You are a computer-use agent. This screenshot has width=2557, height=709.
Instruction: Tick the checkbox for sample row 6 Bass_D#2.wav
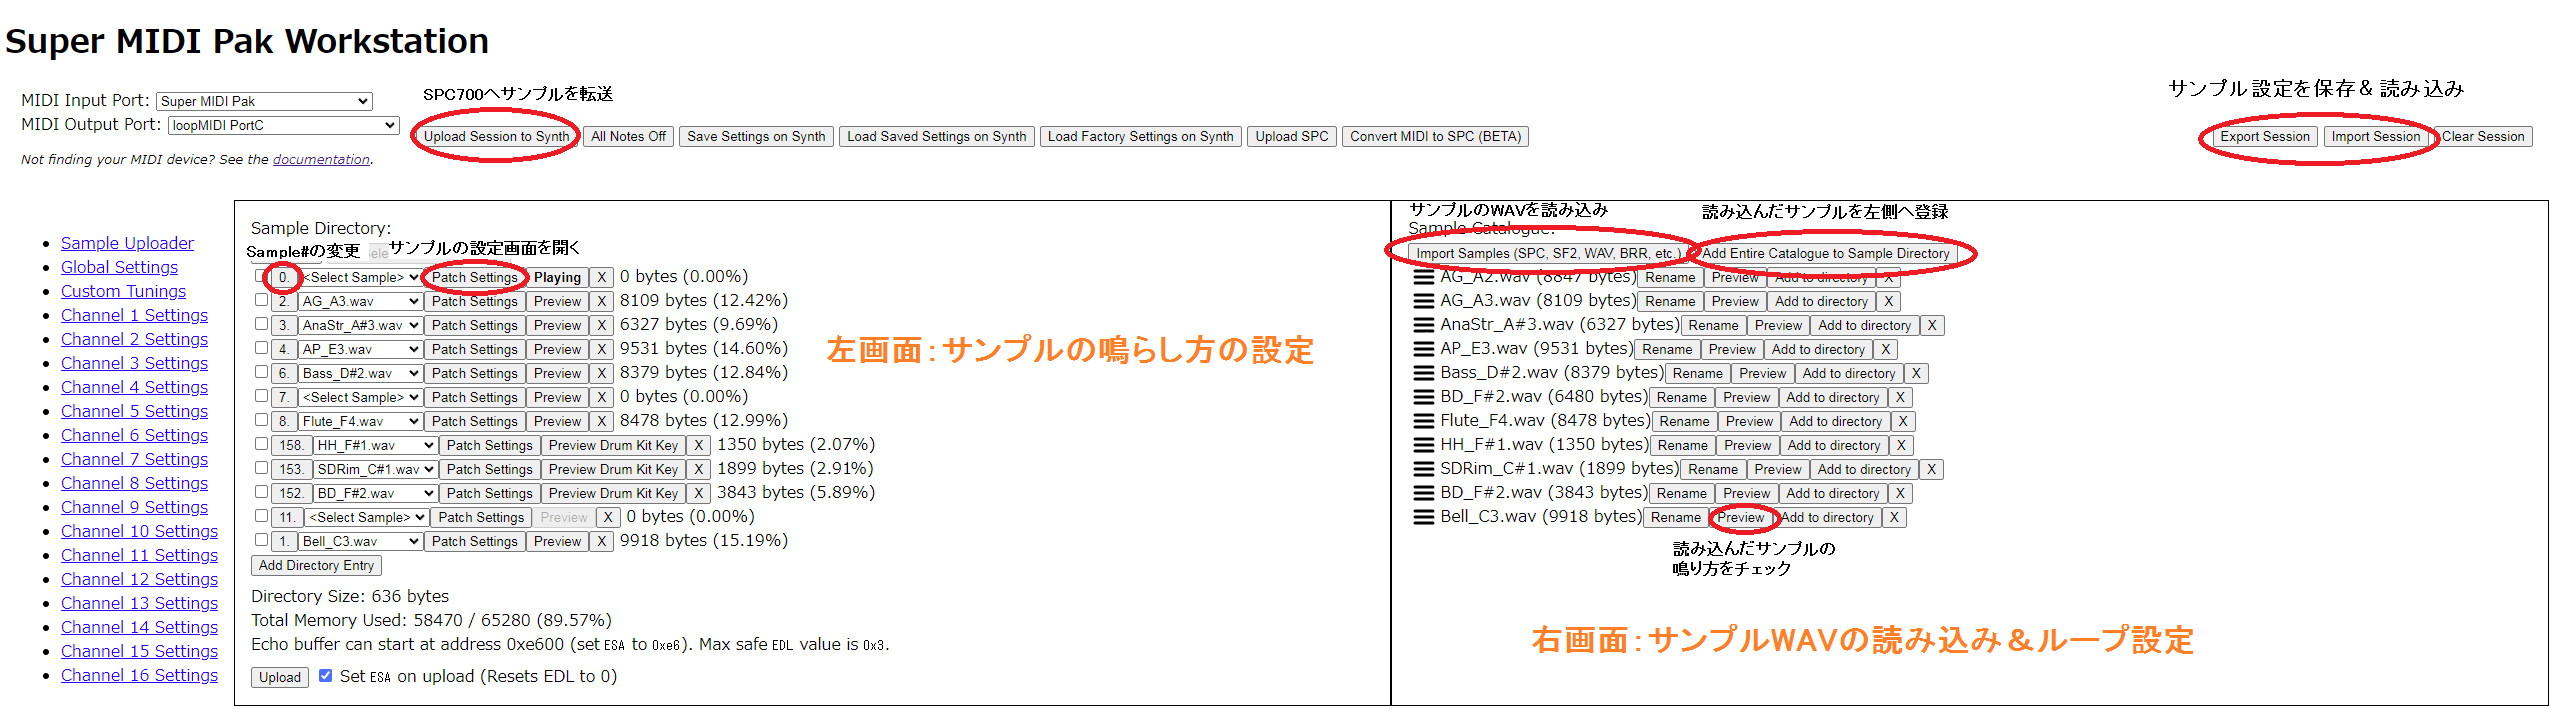tap(261, 371)
